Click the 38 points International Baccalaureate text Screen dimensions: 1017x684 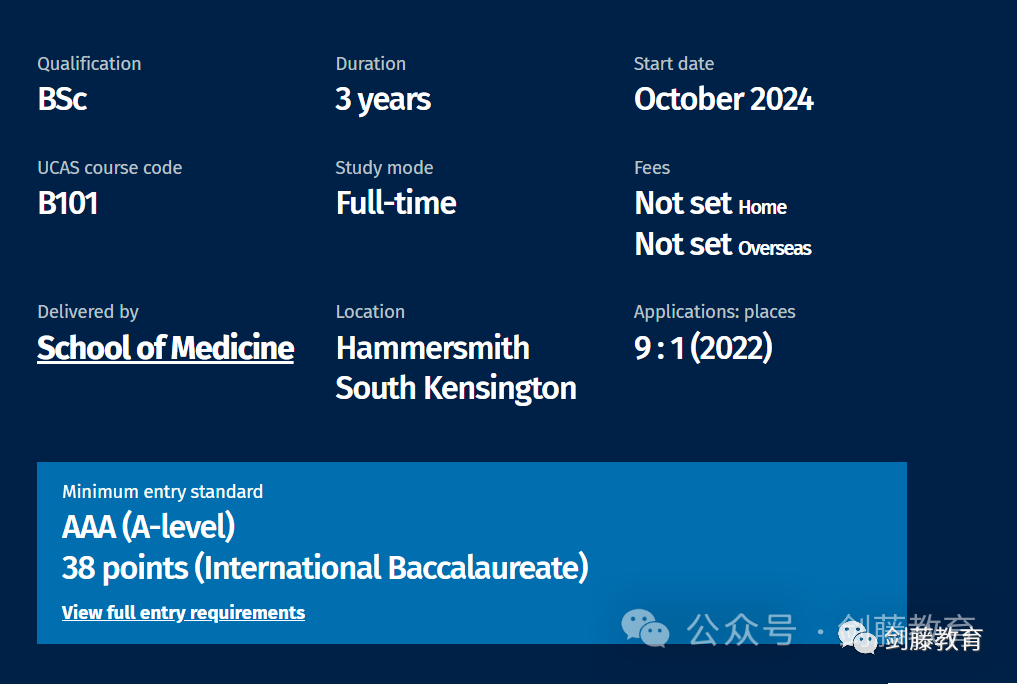(x=325, y=568)
